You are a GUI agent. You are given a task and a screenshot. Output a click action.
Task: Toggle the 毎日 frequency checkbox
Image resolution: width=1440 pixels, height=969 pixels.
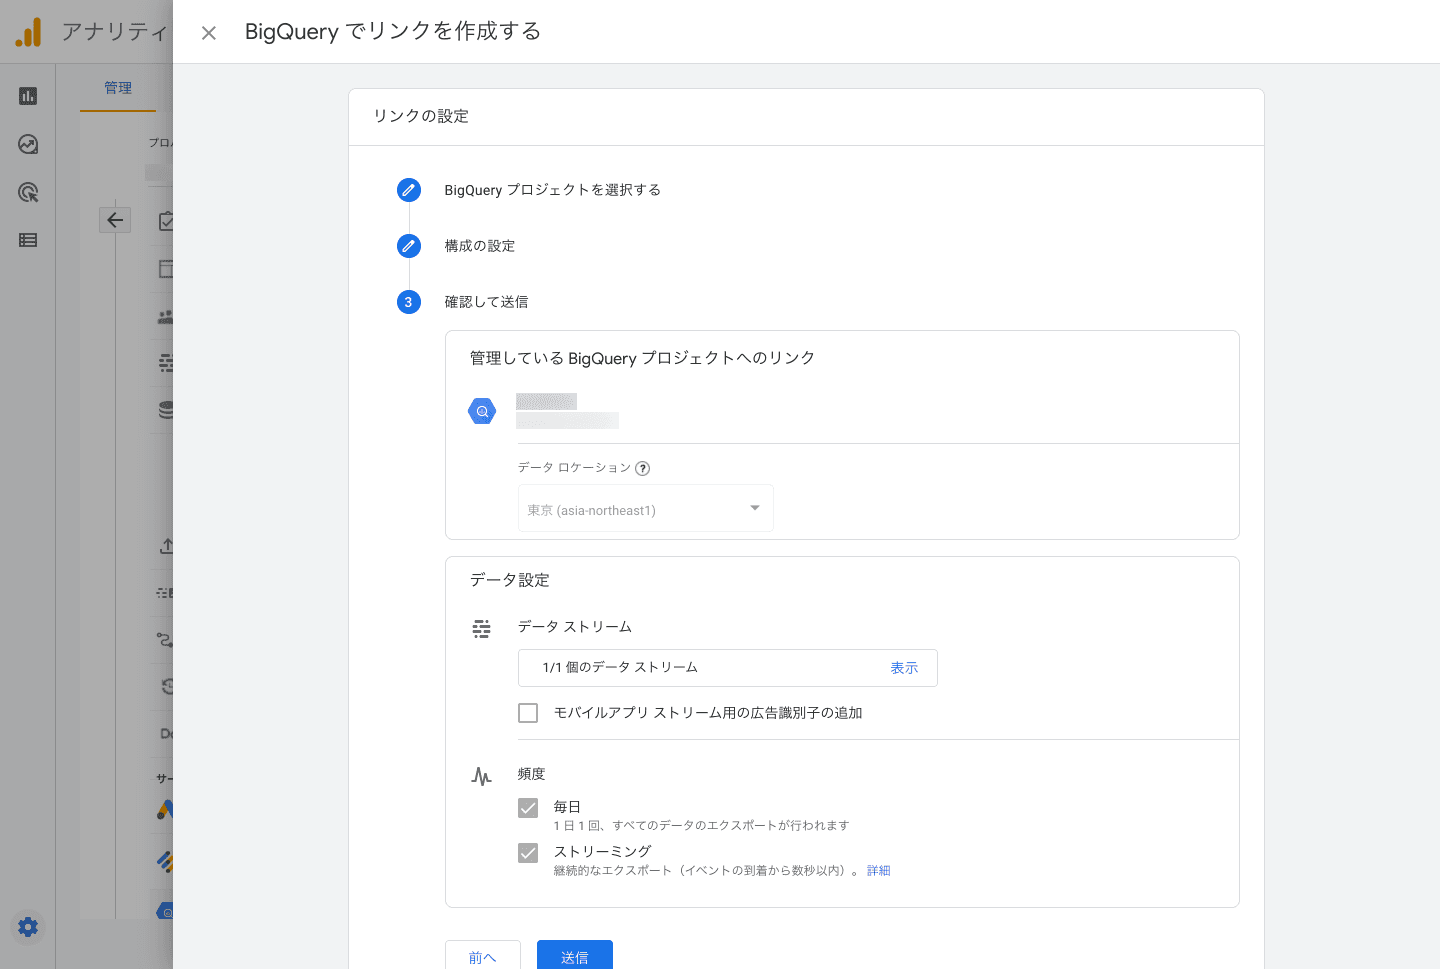tap(528, 808)
